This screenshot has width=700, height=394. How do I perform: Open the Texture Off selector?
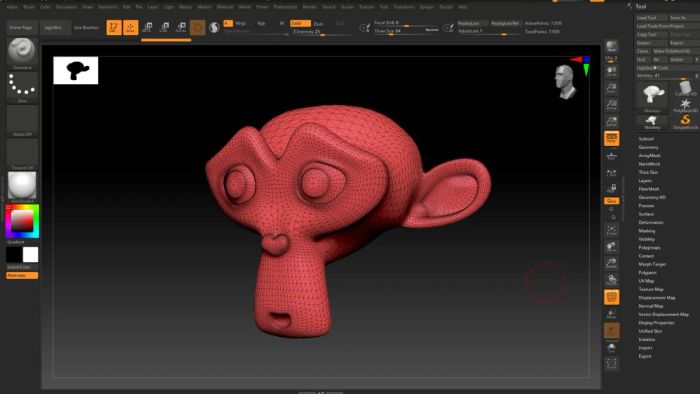coord(22,154)
